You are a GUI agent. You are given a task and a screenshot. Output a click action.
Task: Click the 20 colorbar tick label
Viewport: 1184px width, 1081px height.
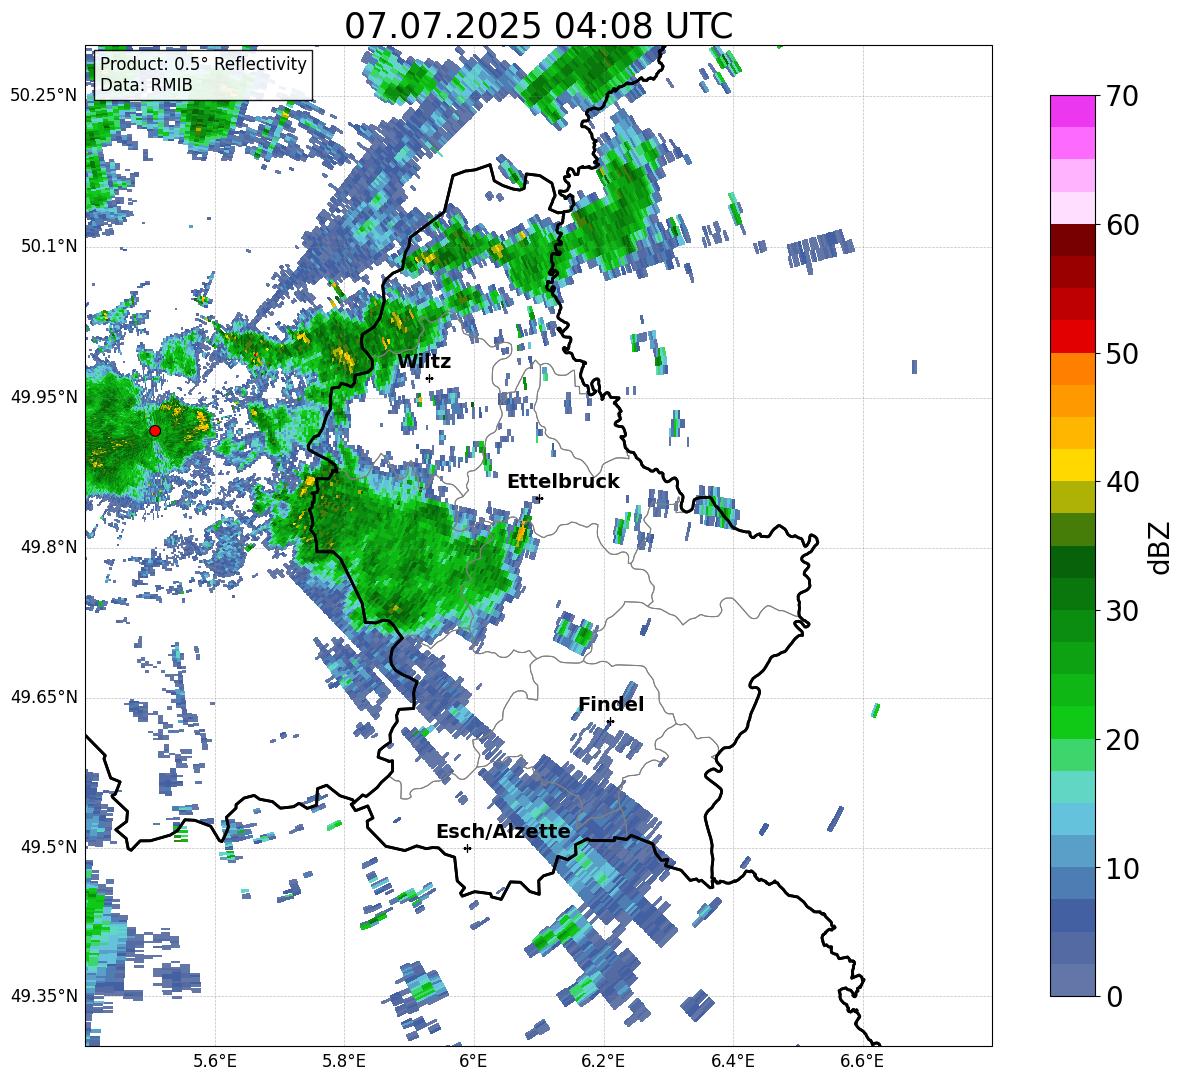tap(1122, 739)
